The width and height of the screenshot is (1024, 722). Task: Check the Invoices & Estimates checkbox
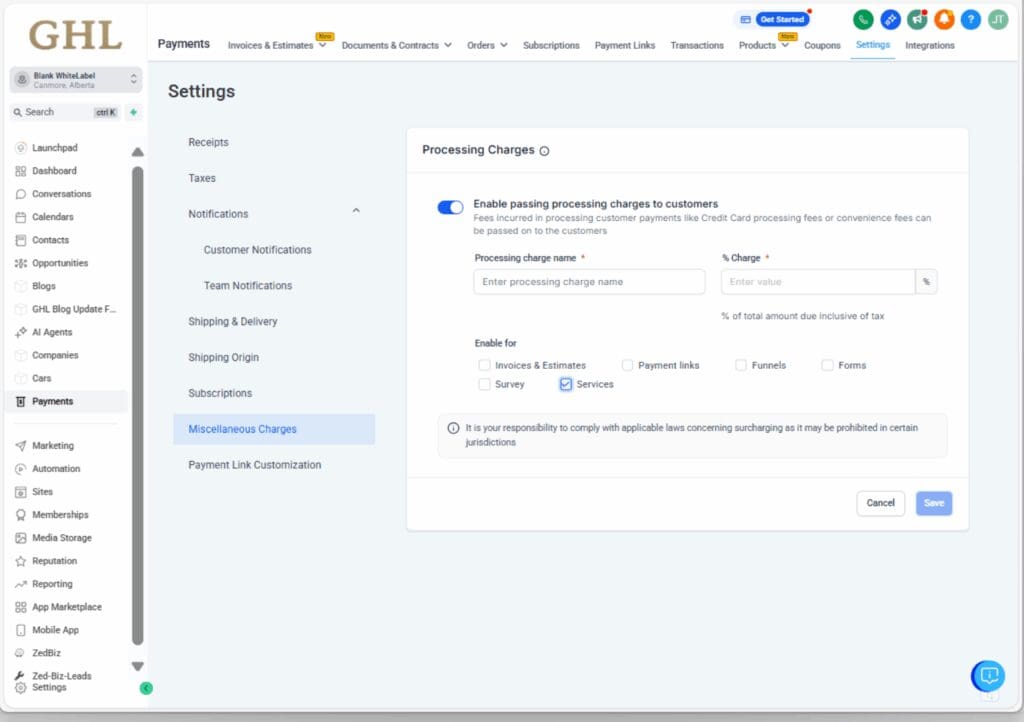484,365
